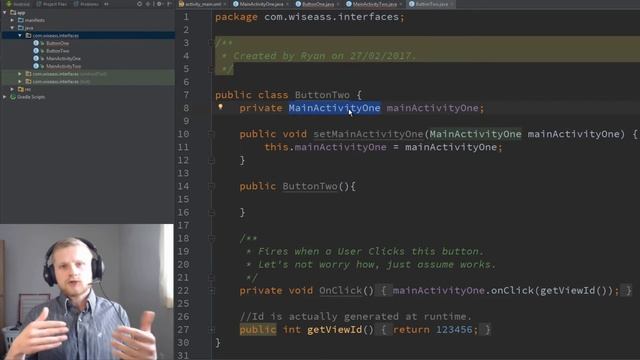The height and width of the screenshot is (360, 640).
Task: Click the comment 'Created by Ryan on 27/02/2017'
Action: pos(324,56)
